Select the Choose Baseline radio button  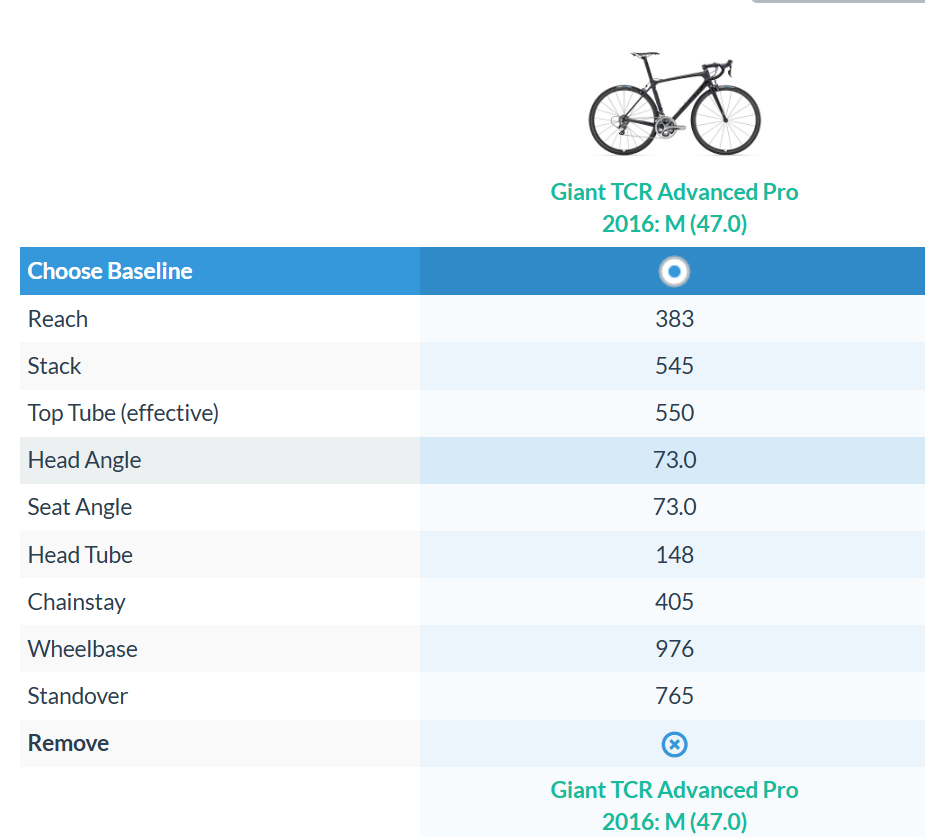coord(675,272)
